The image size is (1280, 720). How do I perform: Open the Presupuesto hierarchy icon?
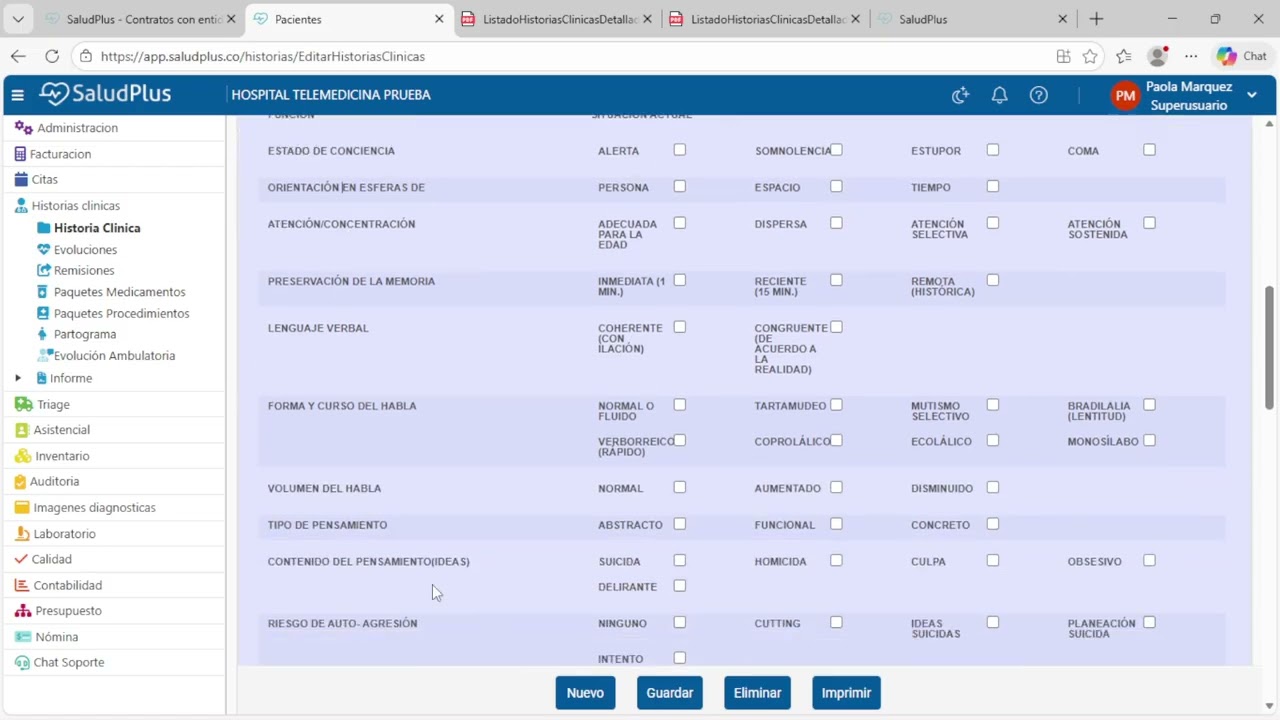23,611
